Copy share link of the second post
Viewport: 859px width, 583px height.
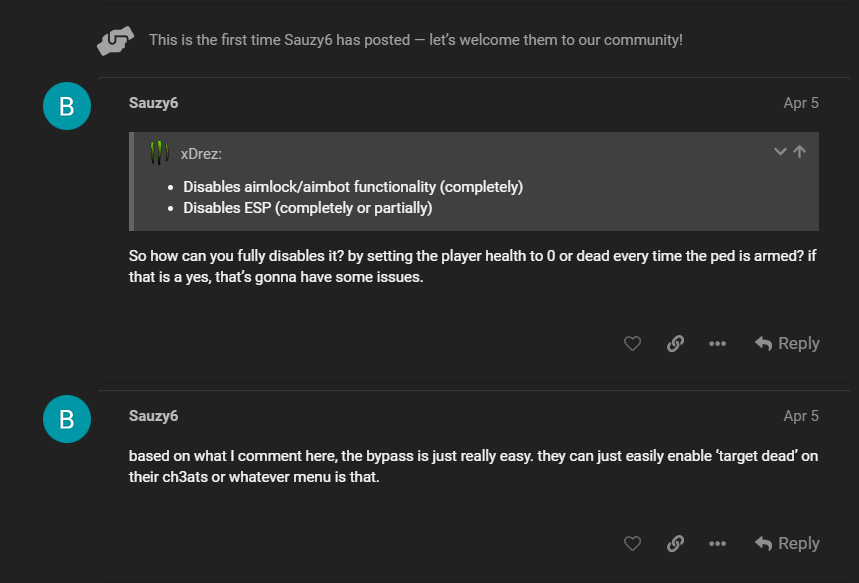675,544
